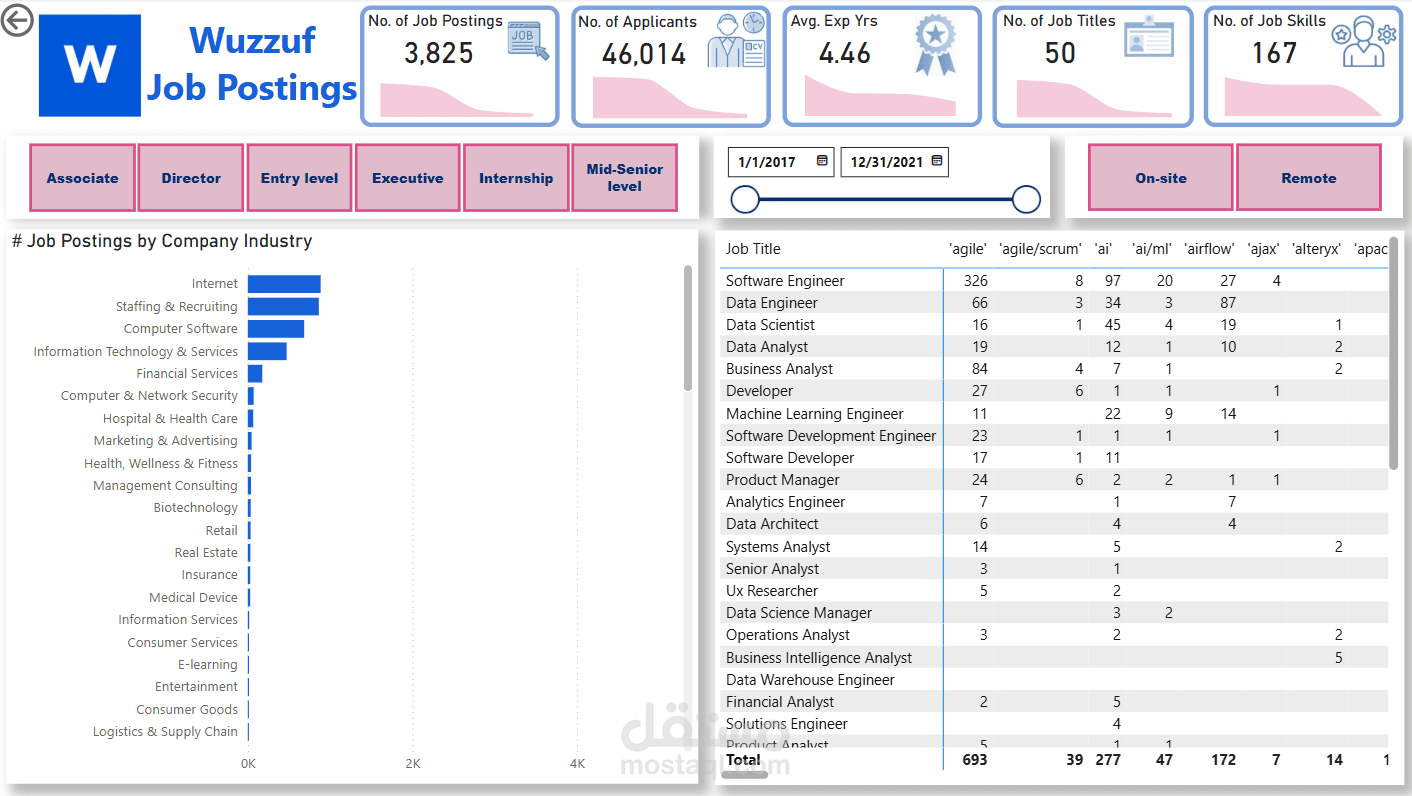Click the Logistics & Supply Chain label
Image resolution: width=1412 pixels, height=796 pixels.
click(x=165, y=732)
